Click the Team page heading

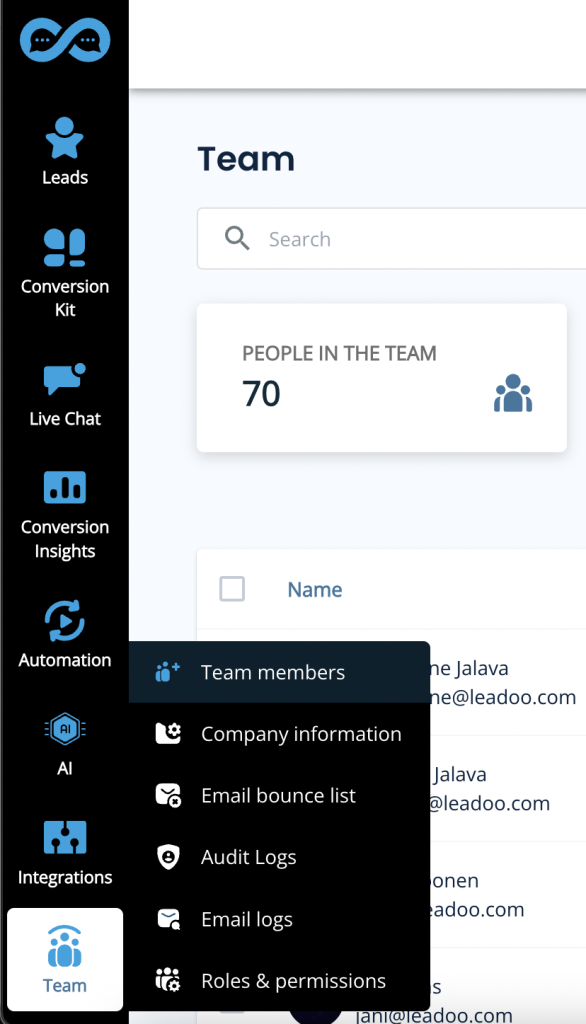click(246, 159)
